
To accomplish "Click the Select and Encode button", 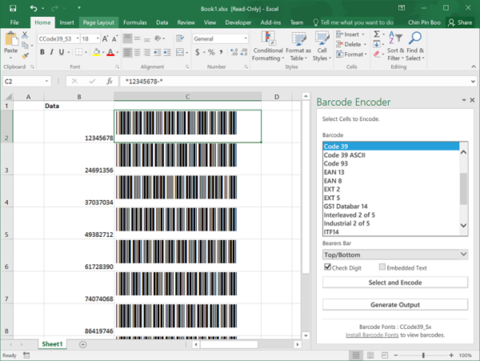I will coord(395,282).
